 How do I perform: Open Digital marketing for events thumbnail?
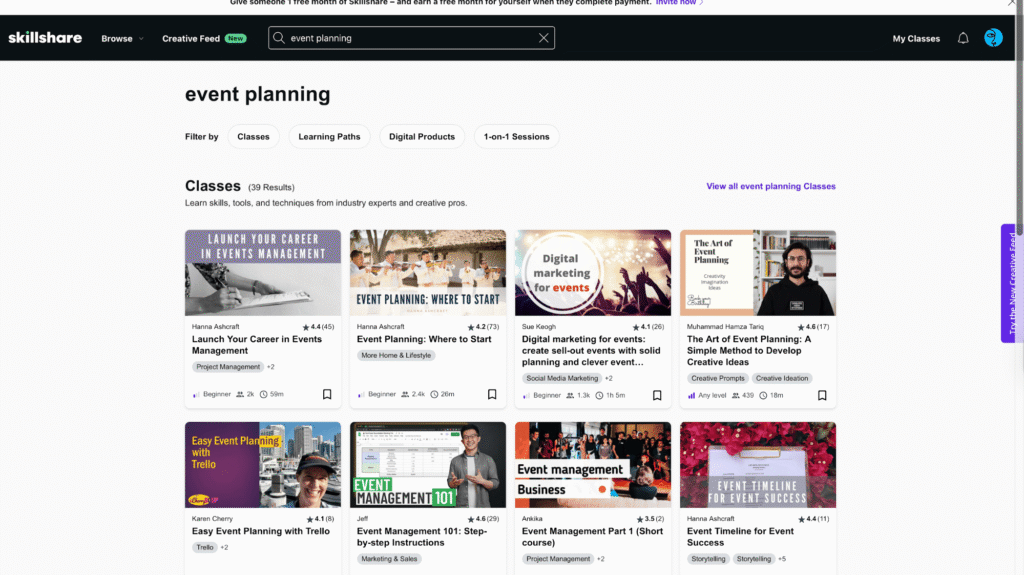593,272
